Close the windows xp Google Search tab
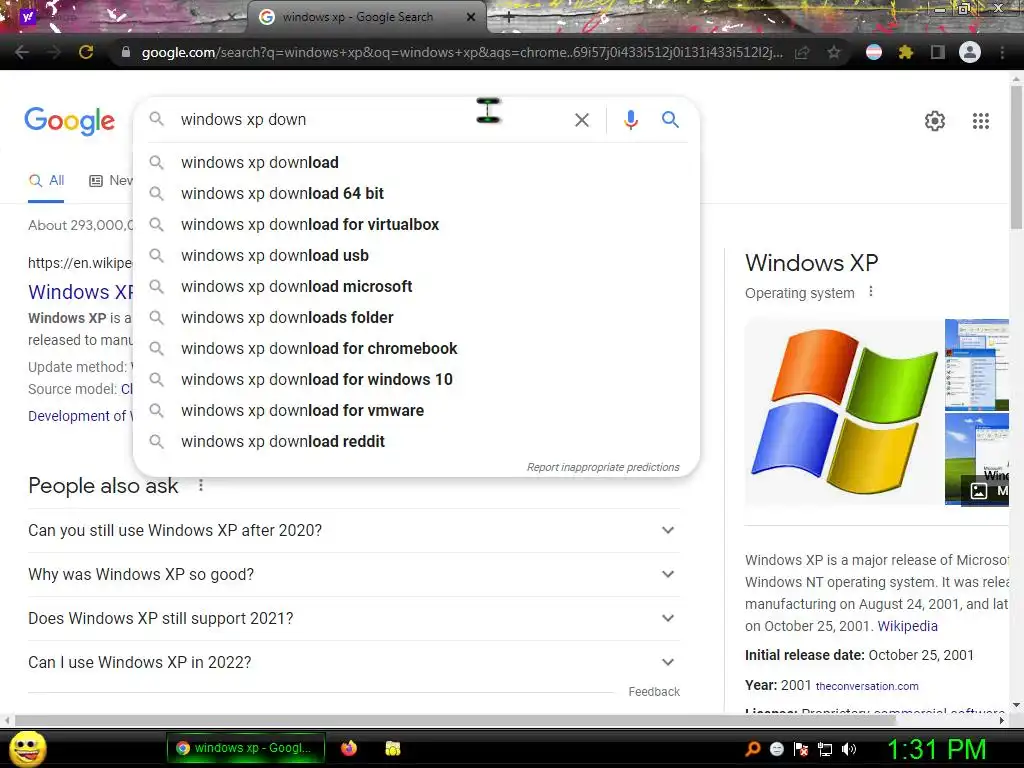The width and height of the screenshot is (1024, 768). coord(471,17)
